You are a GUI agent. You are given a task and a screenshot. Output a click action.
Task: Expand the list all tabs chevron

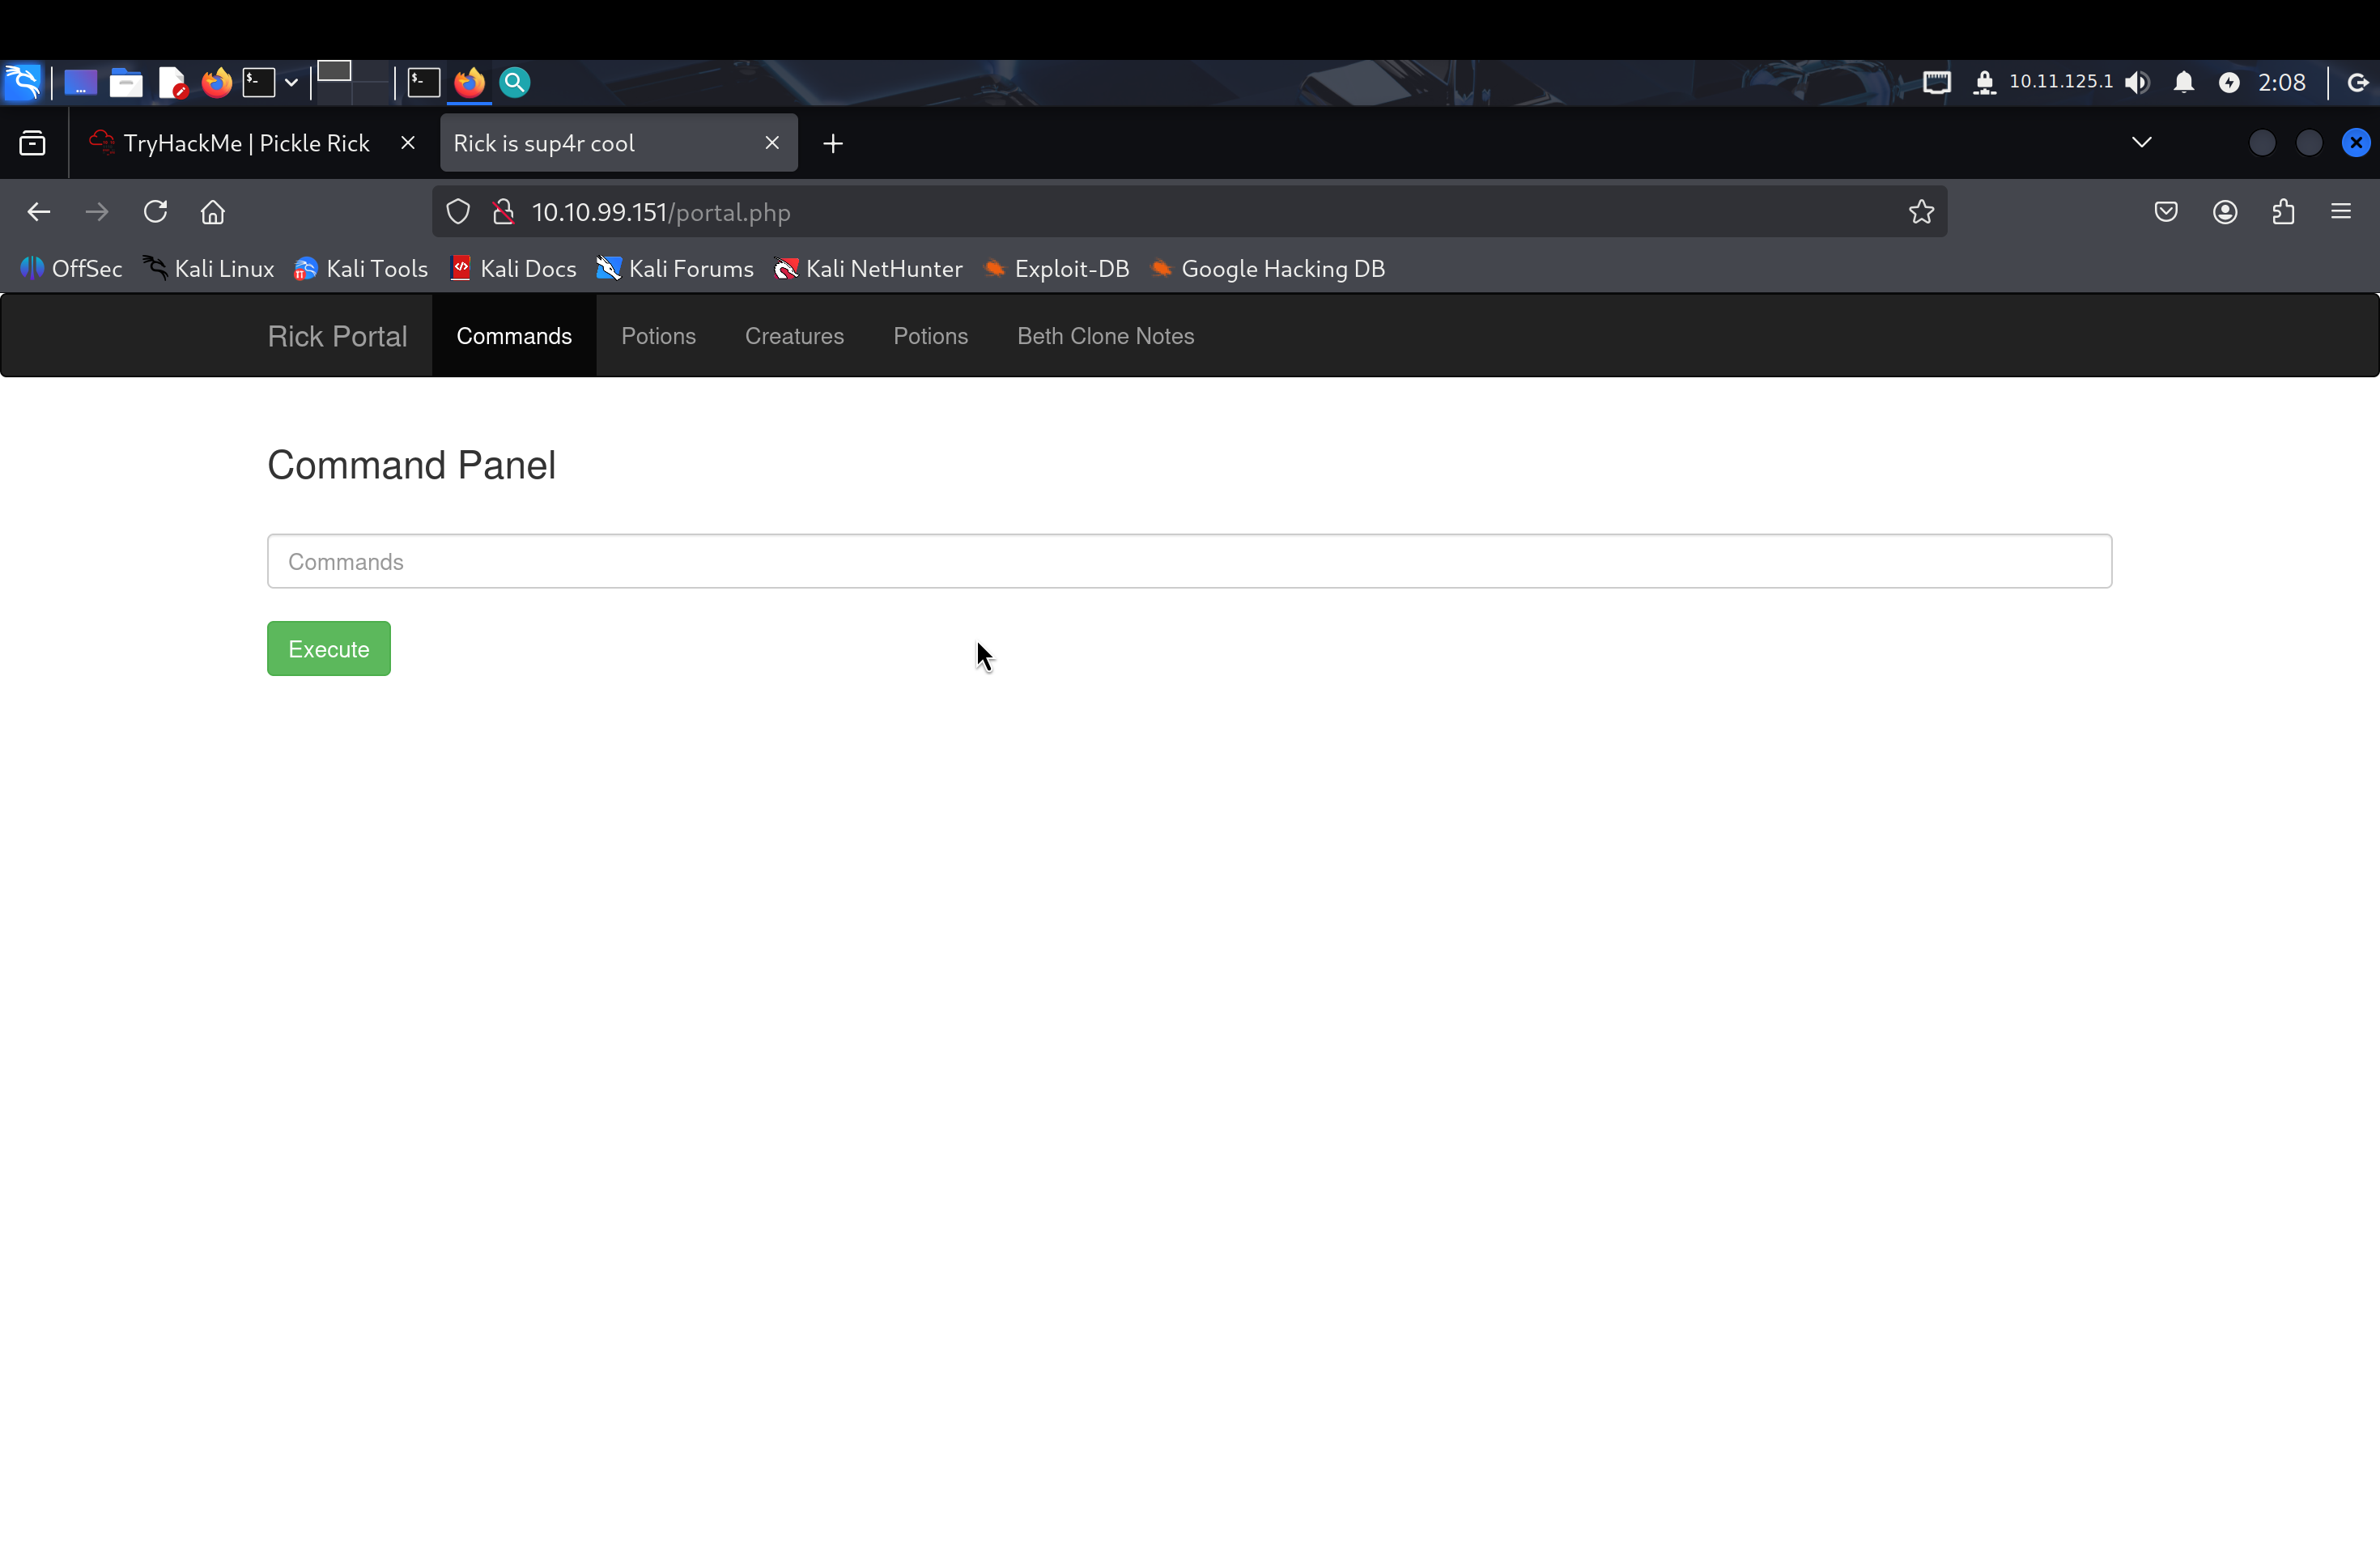coord(2141,142)
